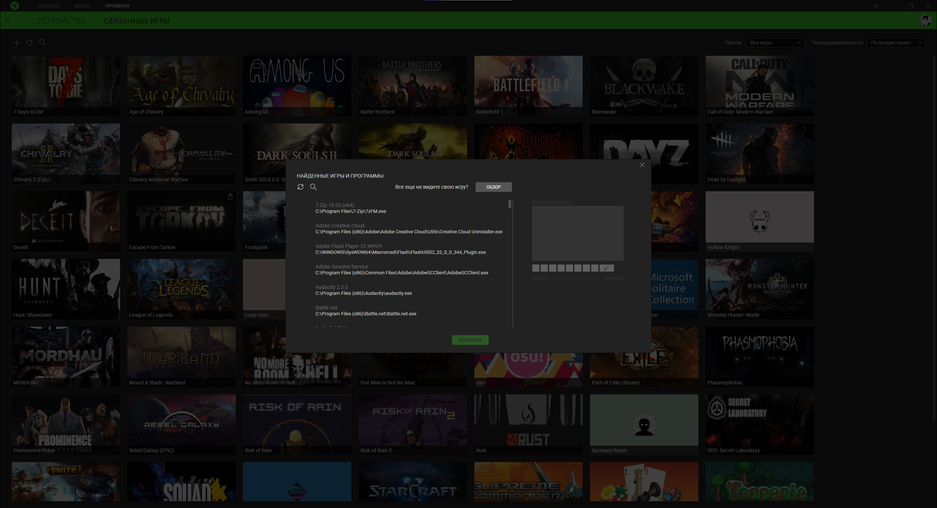Open Chivalry Medieval Warfare tile

182,153
